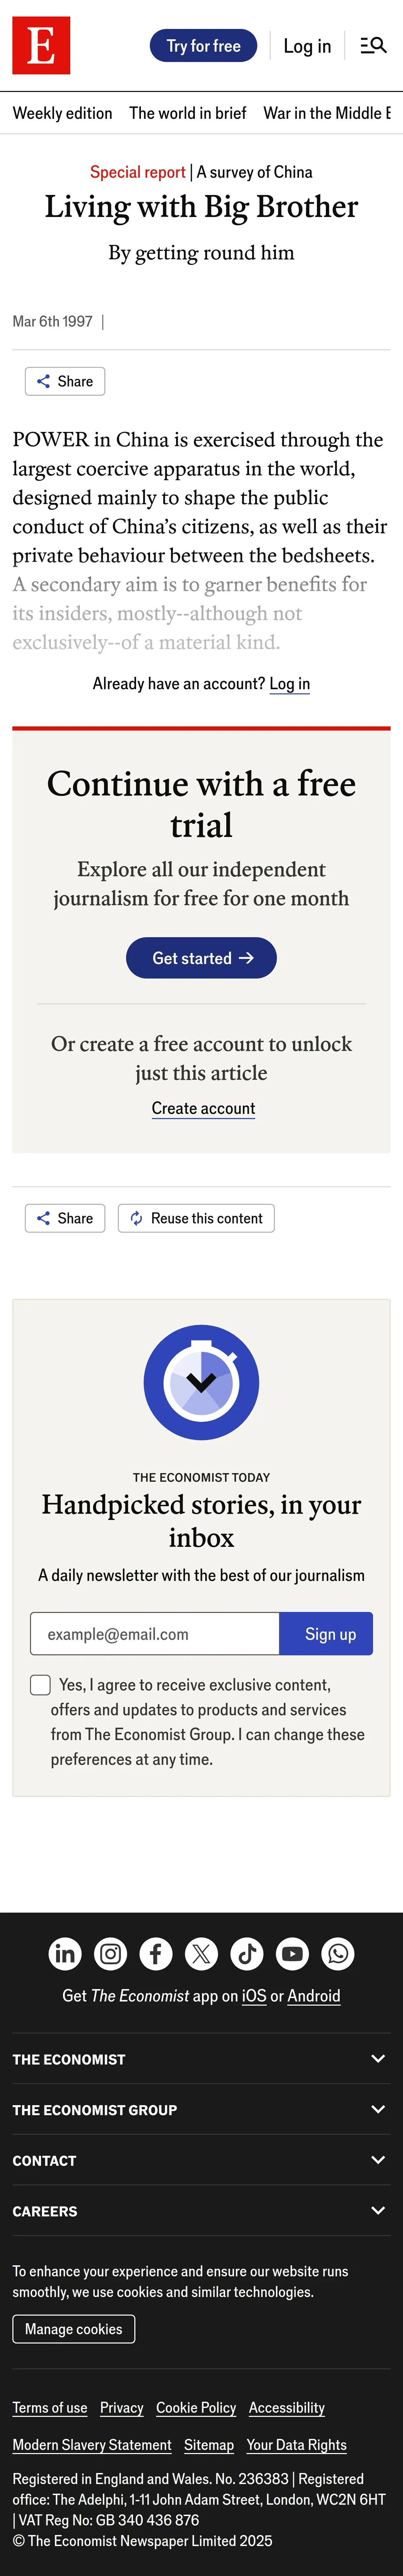Open the search menu icon
Screen dimensions: 403x2576
pyautogui.click(x=373, y=46)
